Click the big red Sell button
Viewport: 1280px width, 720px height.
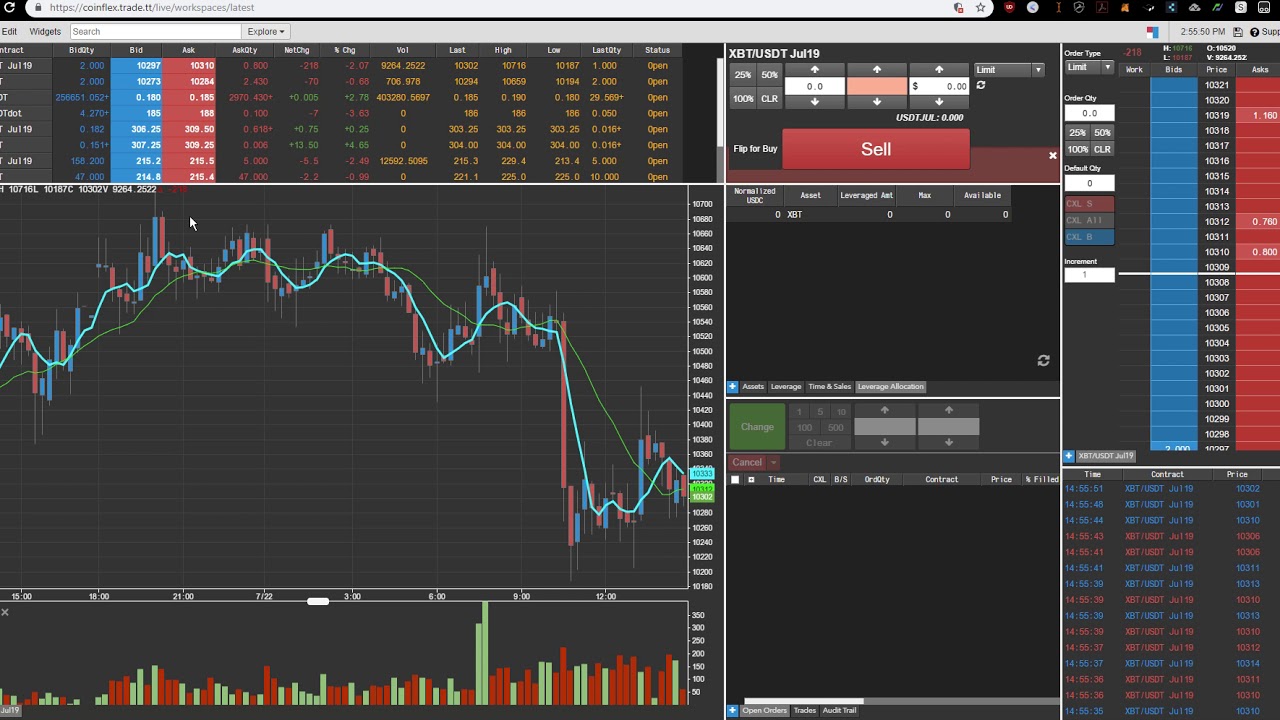[x=876, y=149]
